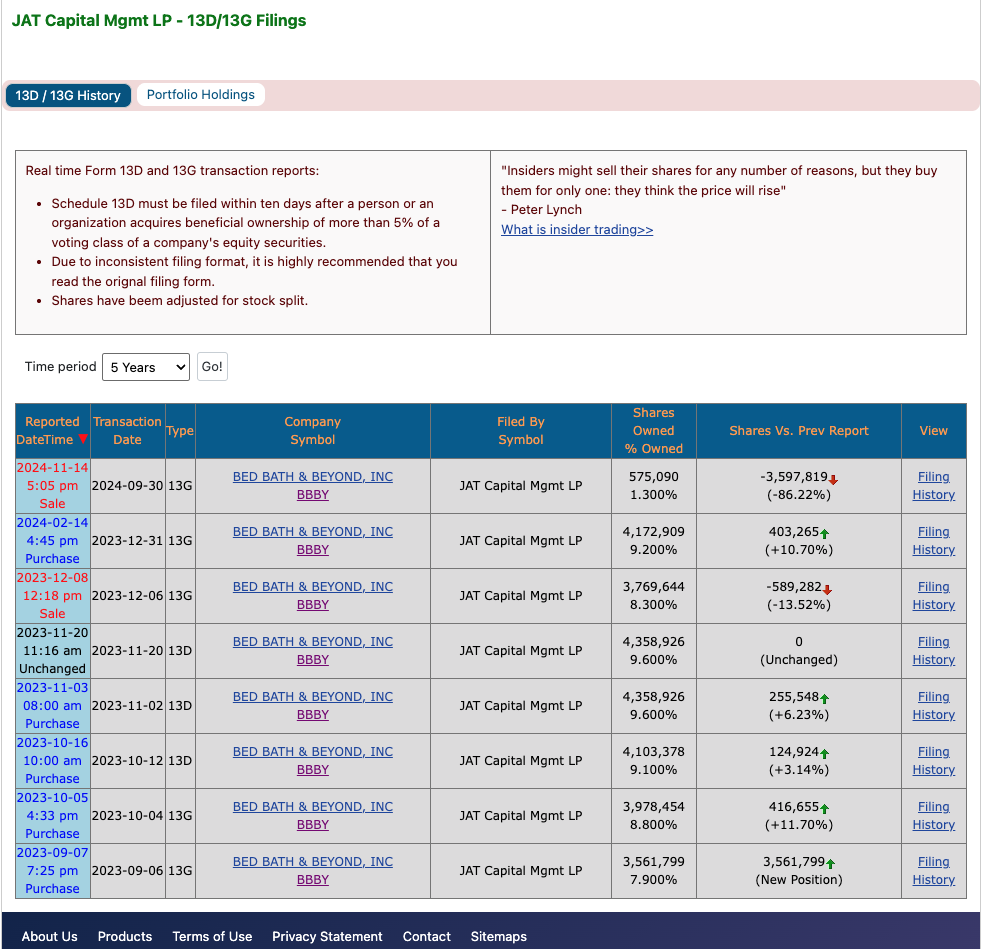This screenshot has width=1005, height=949.
Task: Click the Type column header
Action: point(180,431)
